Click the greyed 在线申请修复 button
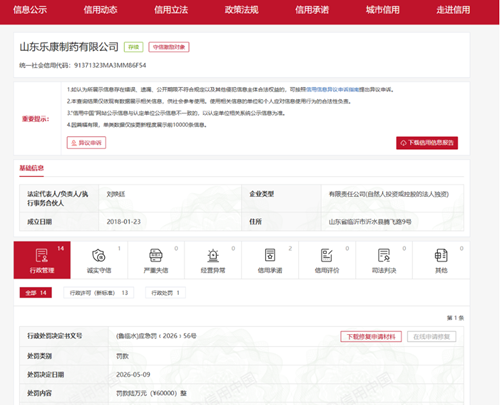This screenshot has height=405, width=500. [x=432, y=337]
